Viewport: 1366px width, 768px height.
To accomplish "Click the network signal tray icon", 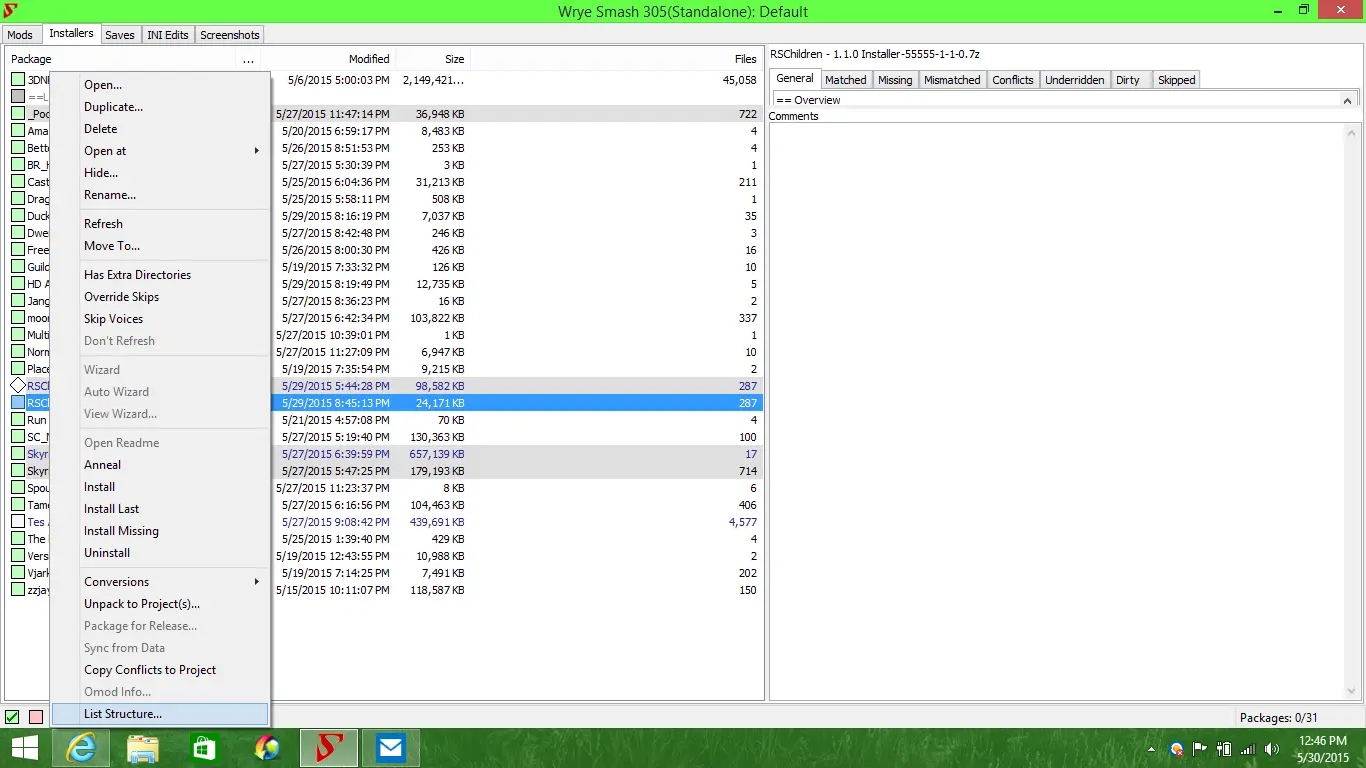I will (1249, 748).
